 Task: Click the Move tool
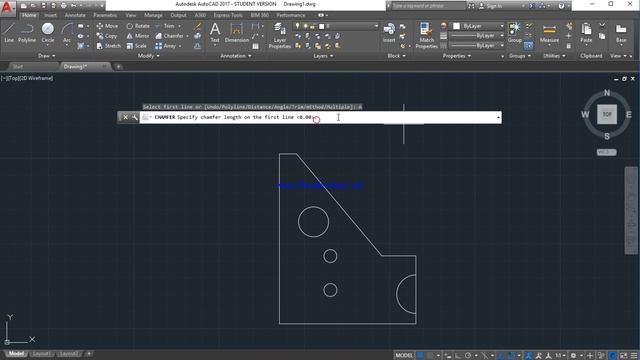tap(107, 26)
